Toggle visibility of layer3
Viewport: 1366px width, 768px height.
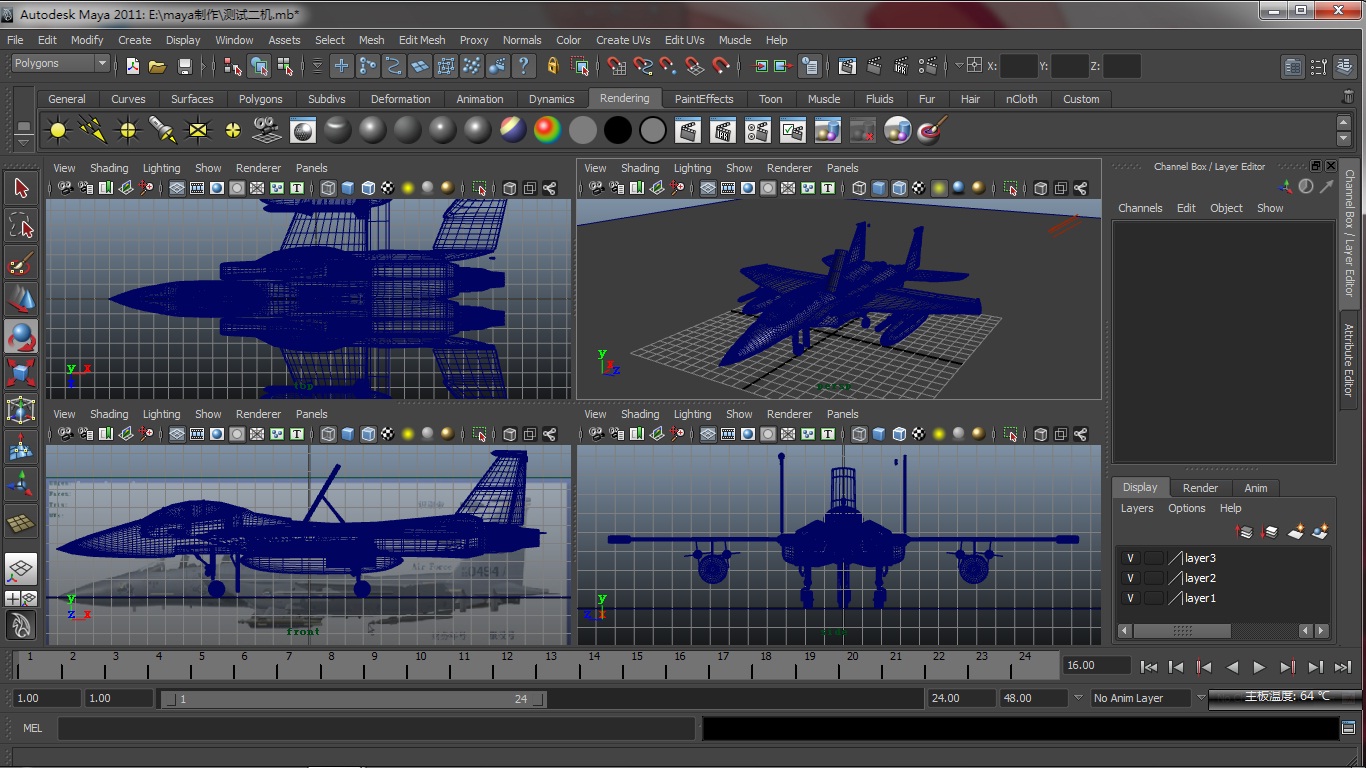click(1130, 558)
